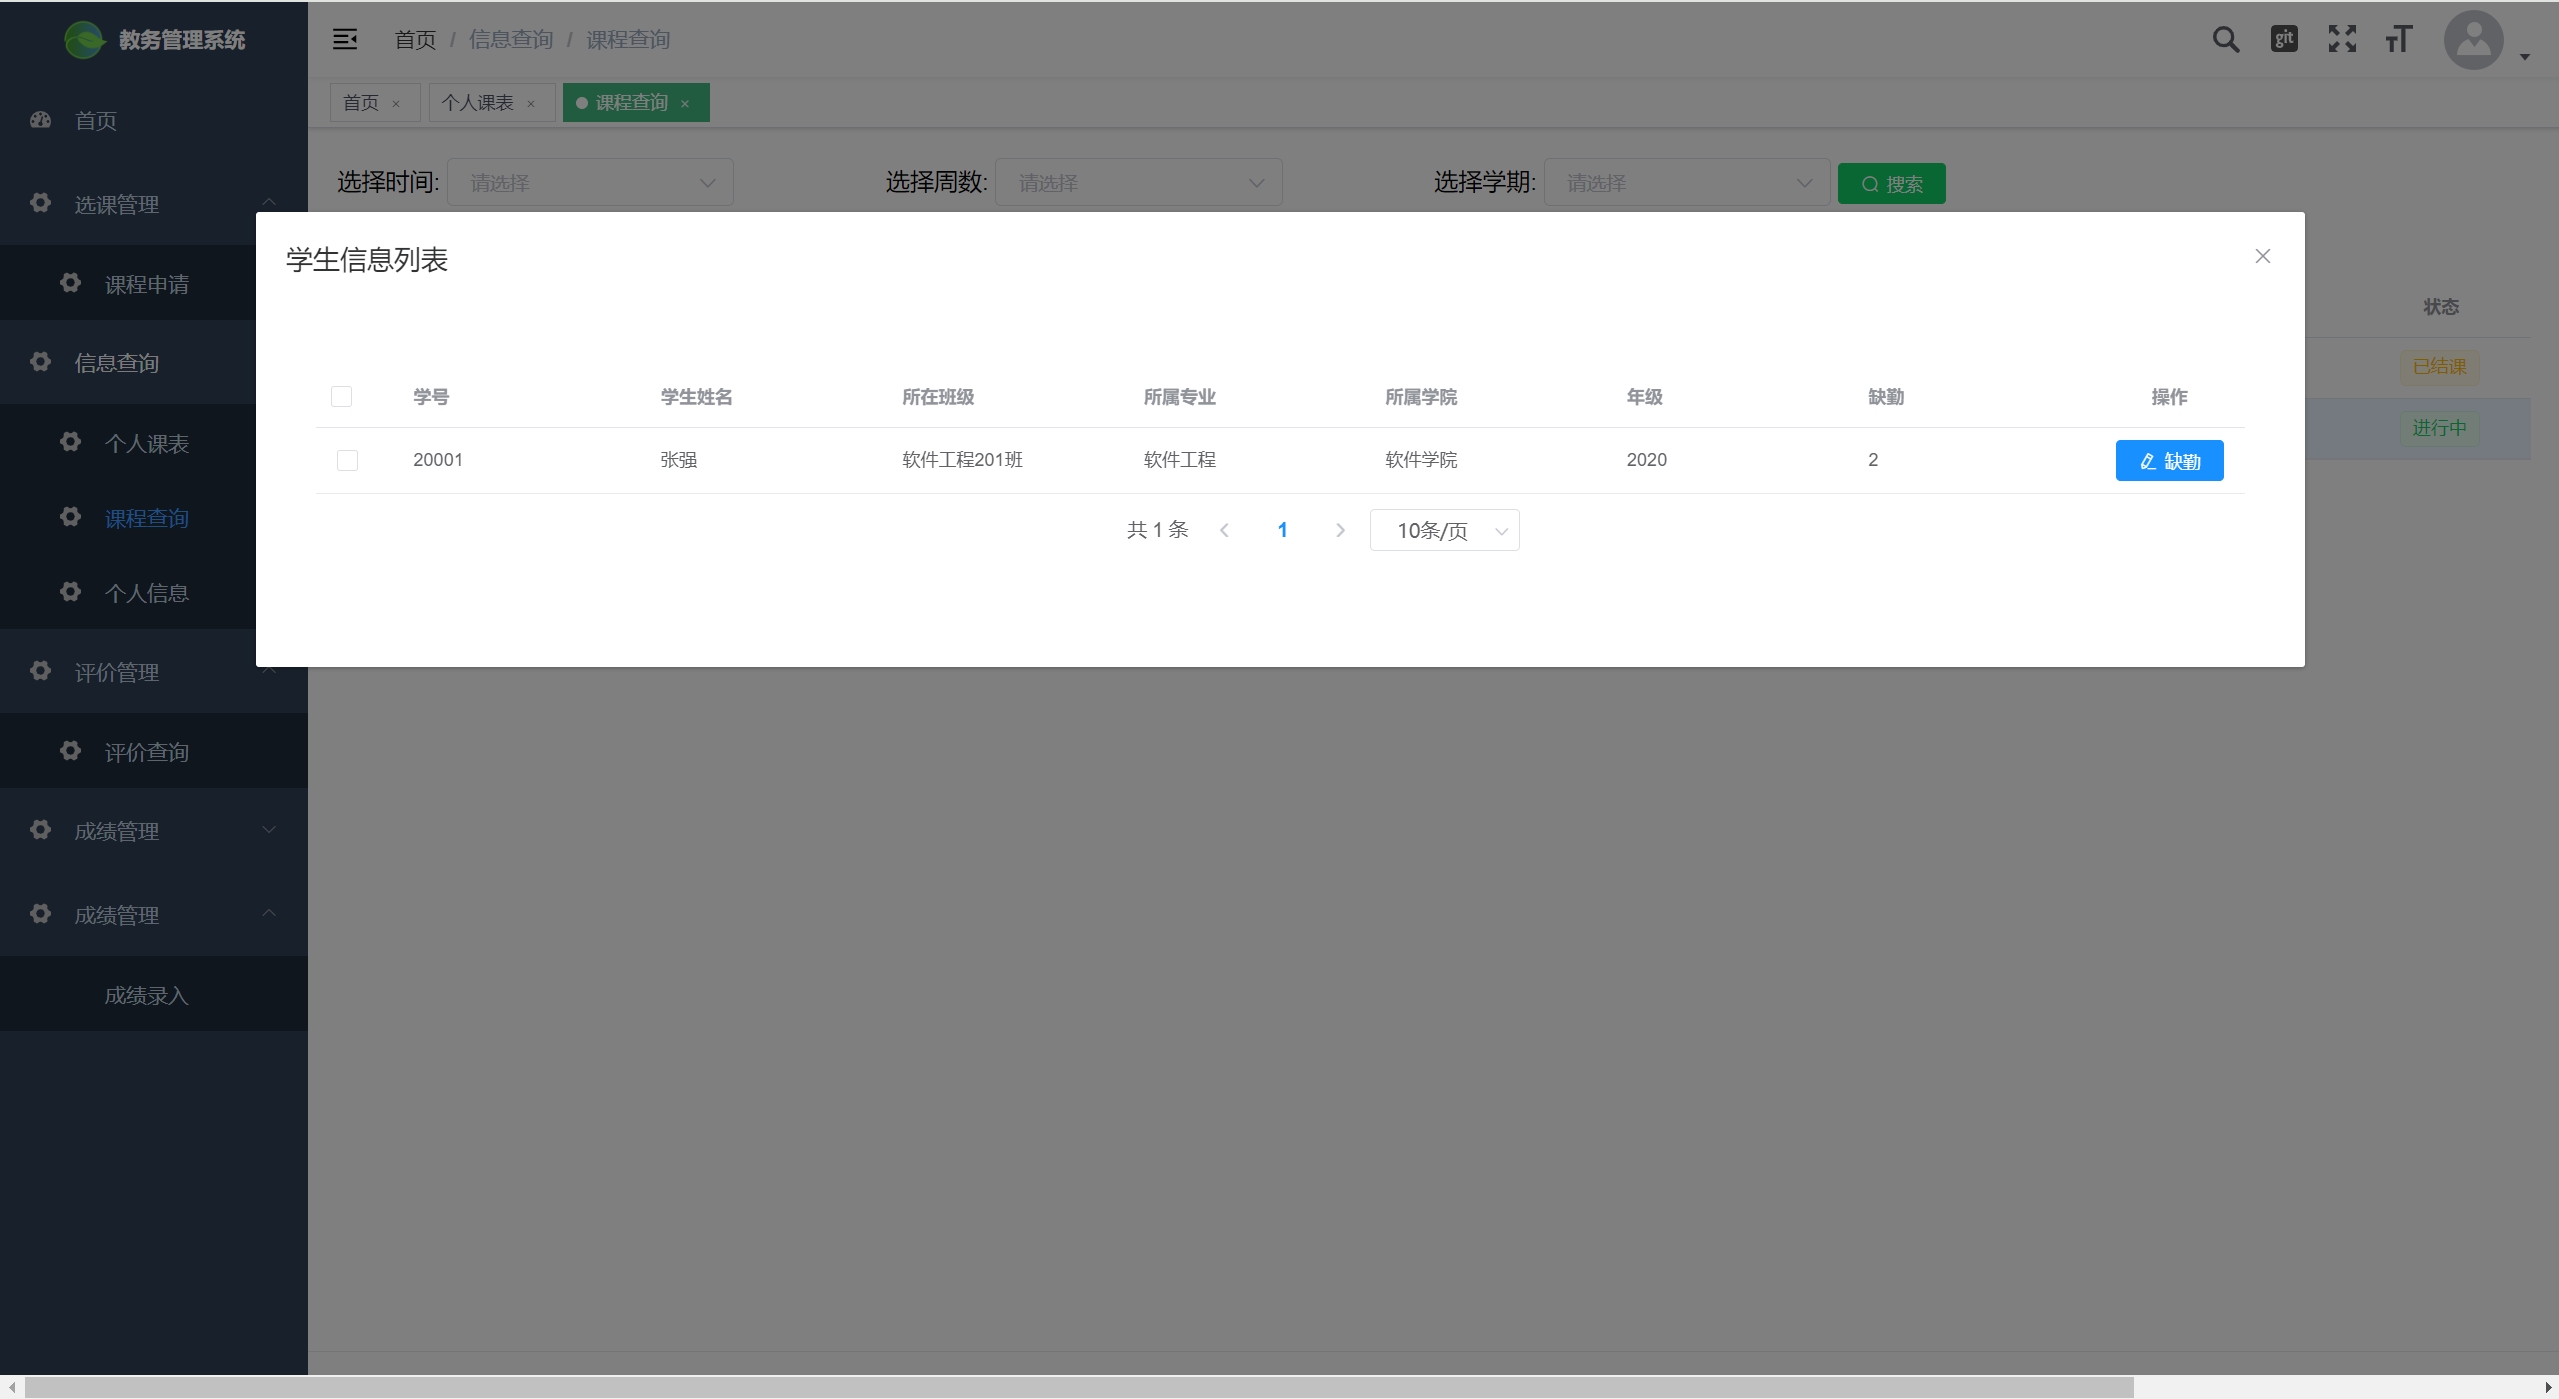Open the font size icon

tap(2399, 39)
